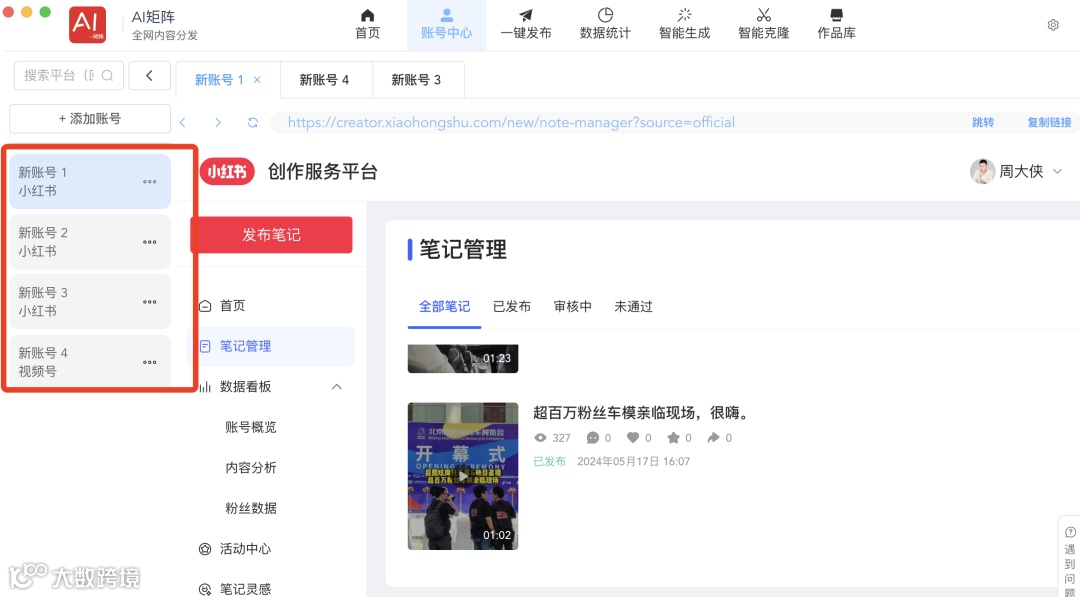Switch to 新账号 1 tab

point(228,80)
